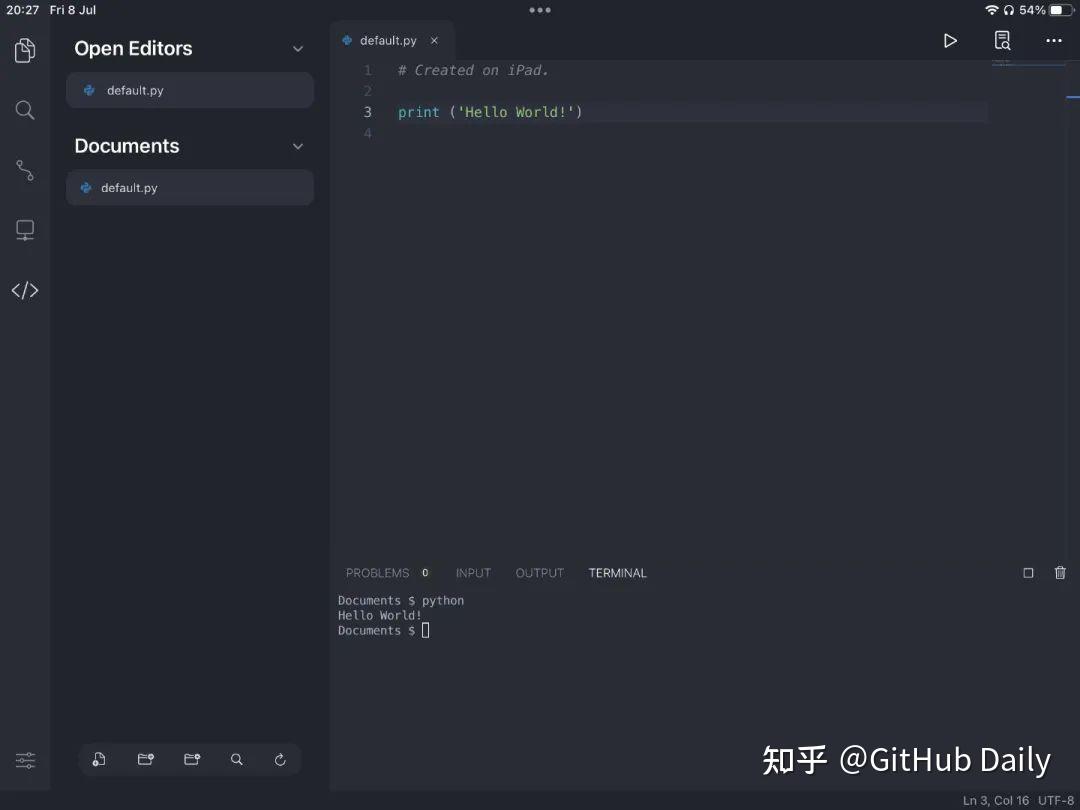Switch to the OUTPUT tab
This screenshot has height=810, width=1080.
click(x=539, y=572)
